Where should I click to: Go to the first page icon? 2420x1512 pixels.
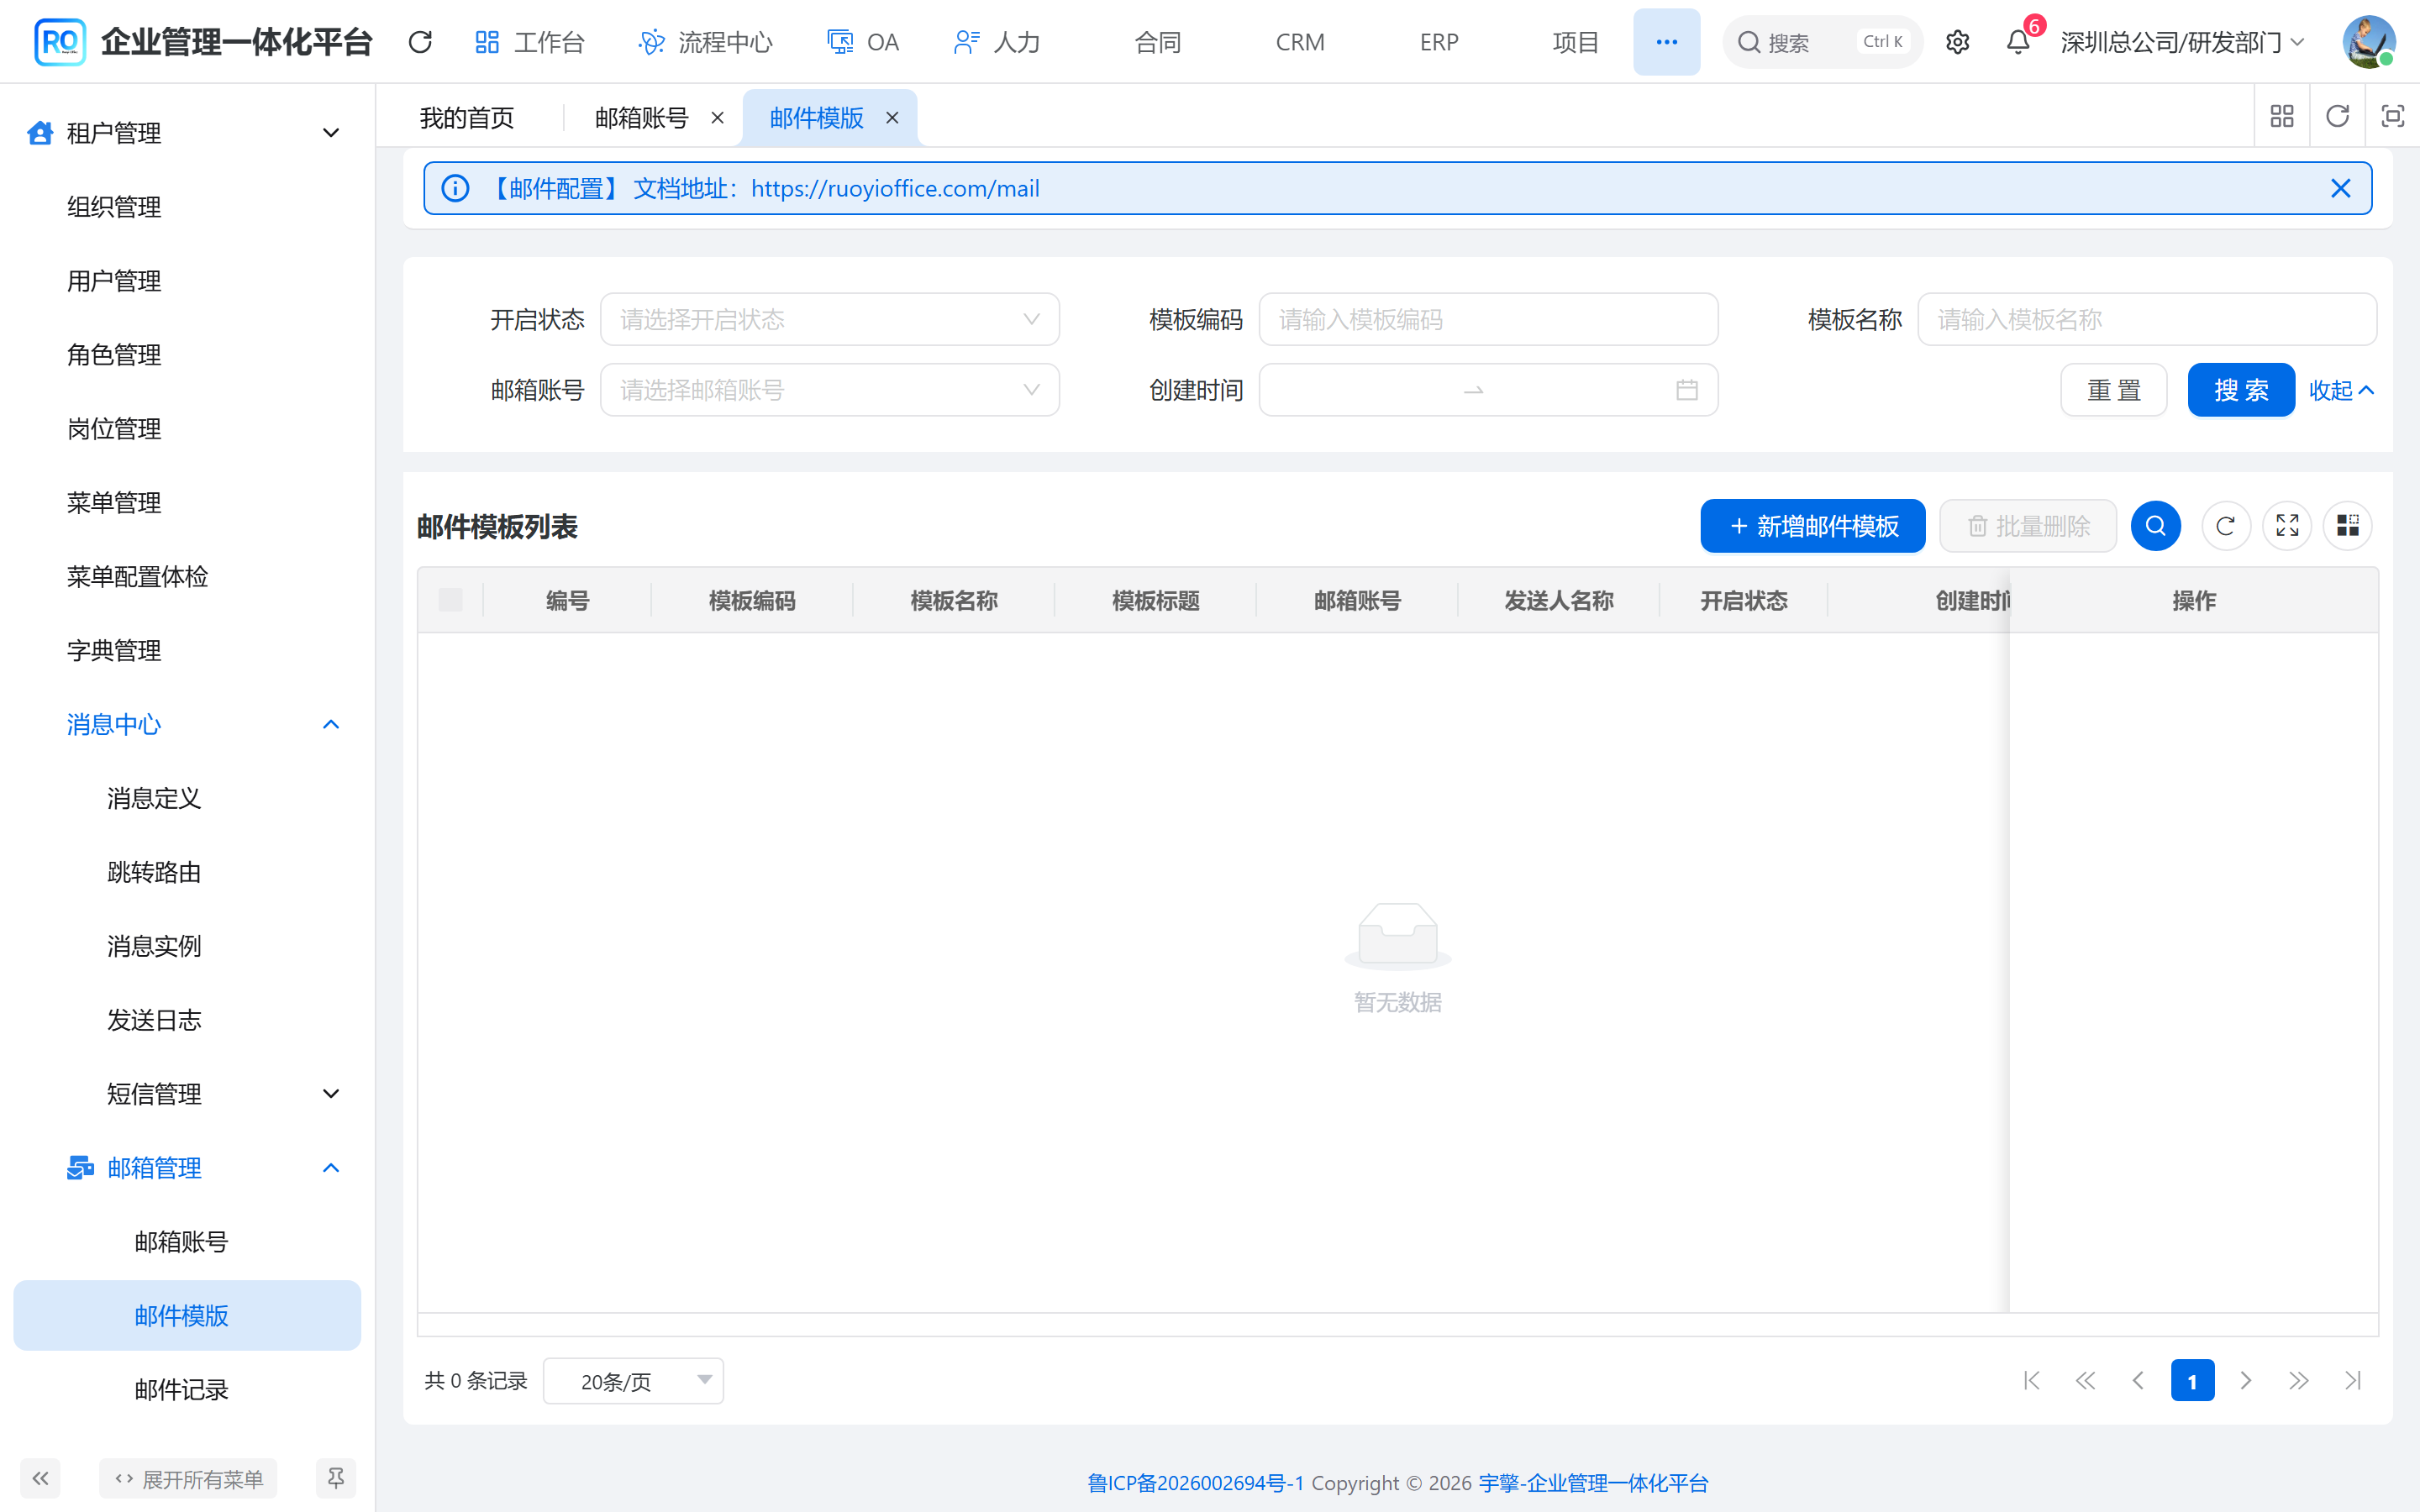[2032, 1381]
